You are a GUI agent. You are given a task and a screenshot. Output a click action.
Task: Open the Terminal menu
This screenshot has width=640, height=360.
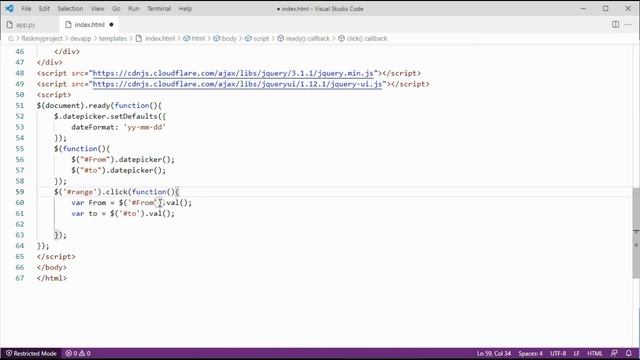(x=159, y=9)
